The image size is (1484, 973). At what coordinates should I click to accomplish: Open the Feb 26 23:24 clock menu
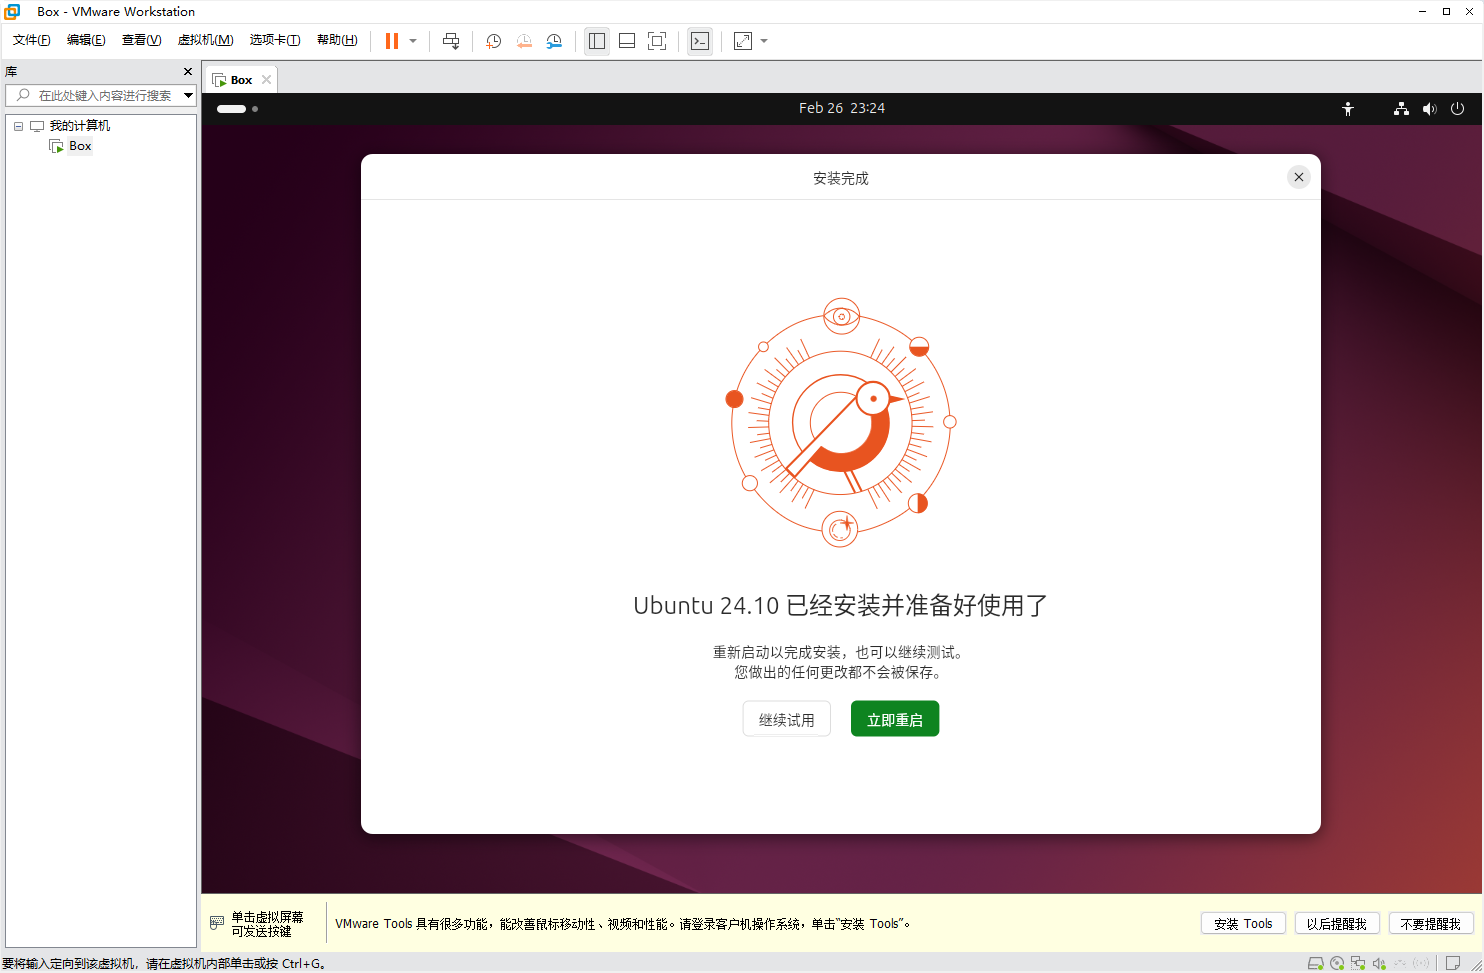point(841,108)
